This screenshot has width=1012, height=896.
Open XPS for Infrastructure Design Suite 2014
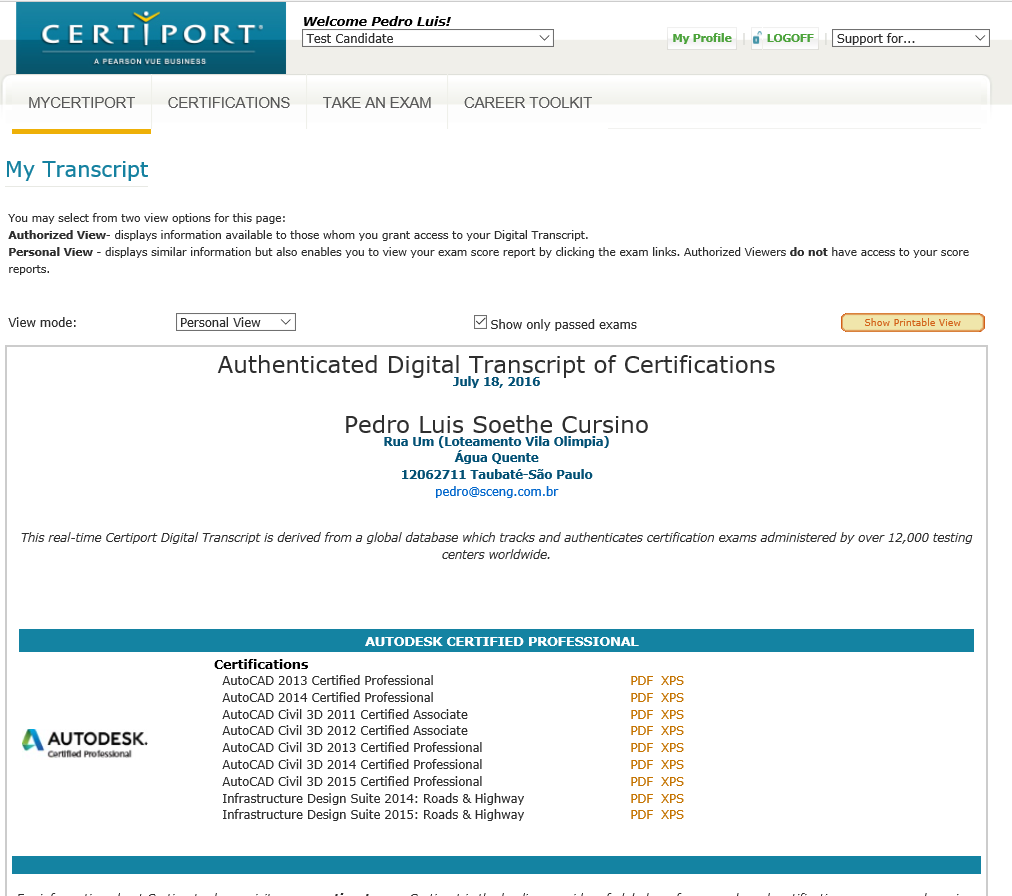click(672, 799)
